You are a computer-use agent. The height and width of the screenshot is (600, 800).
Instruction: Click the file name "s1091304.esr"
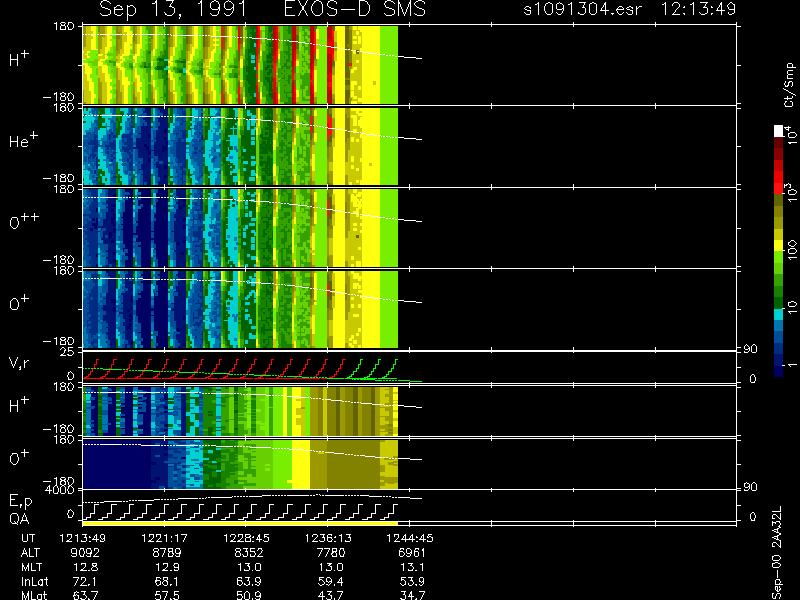click(x=582, y=9)
